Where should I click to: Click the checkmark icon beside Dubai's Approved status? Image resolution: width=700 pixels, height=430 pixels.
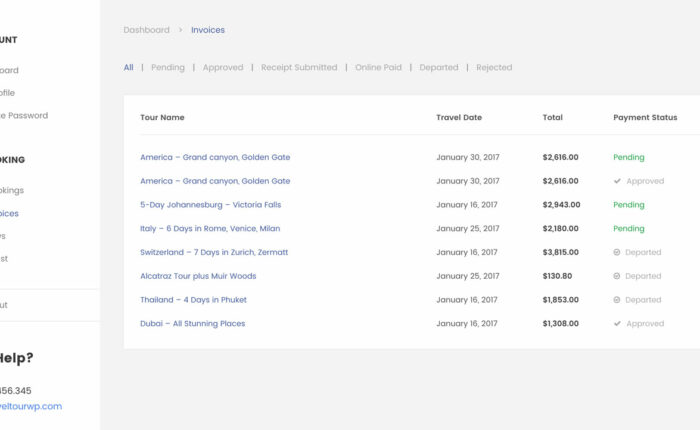click(617, 324)
